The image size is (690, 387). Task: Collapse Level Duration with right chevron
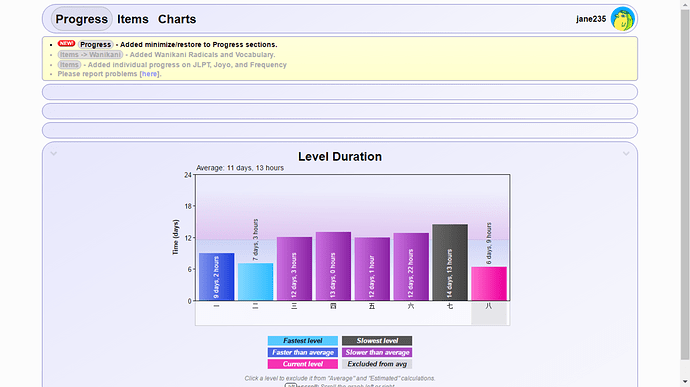[626, 154]
